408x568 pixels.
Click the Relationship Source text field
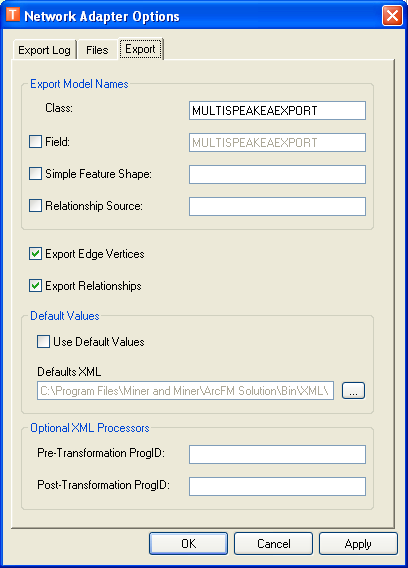[277, 206]
